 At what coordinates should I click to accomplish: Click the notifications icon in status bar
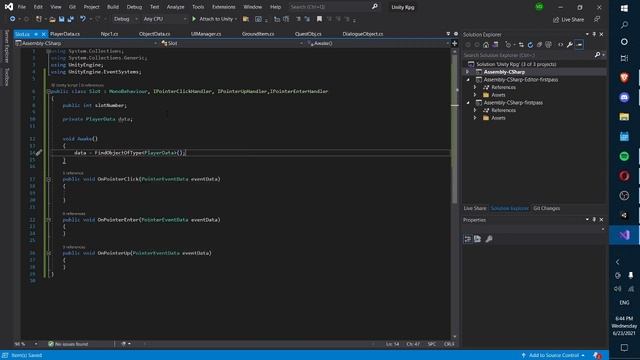click(597, 356)
